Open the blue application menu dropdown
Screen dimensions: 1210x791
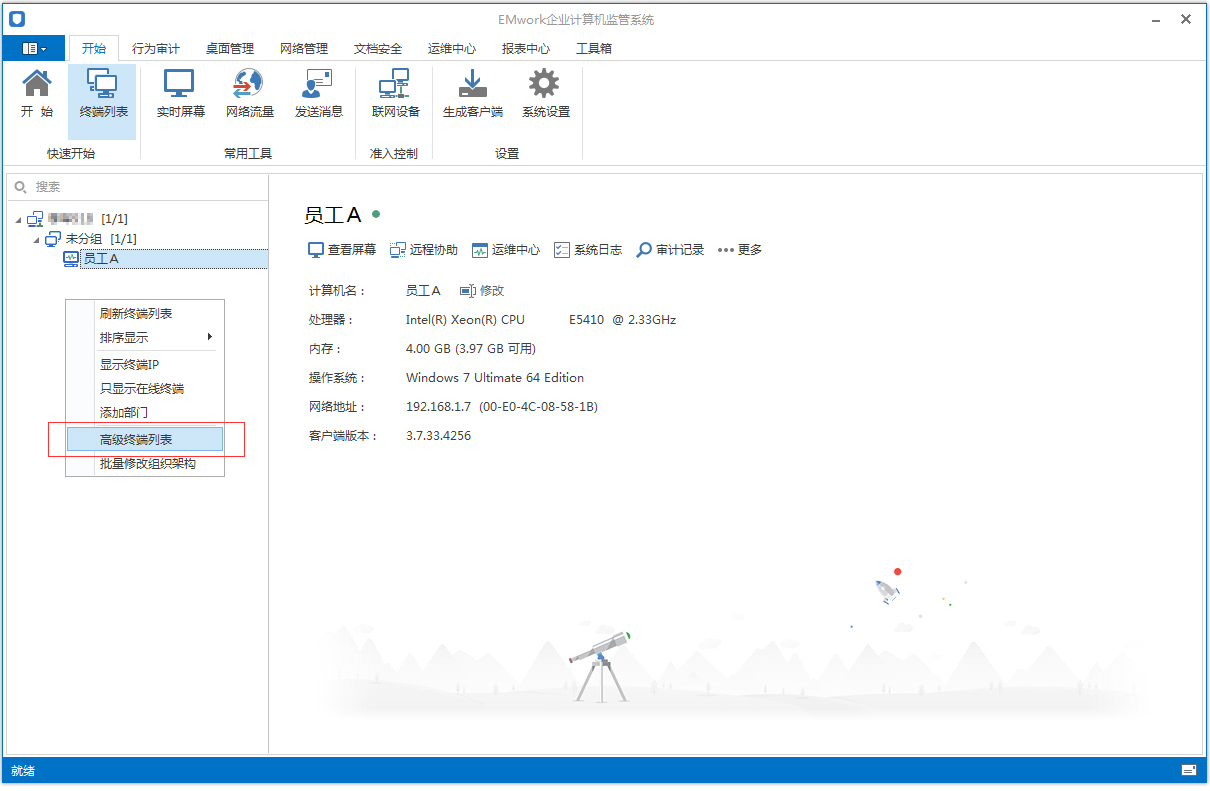tap(34, 48)
